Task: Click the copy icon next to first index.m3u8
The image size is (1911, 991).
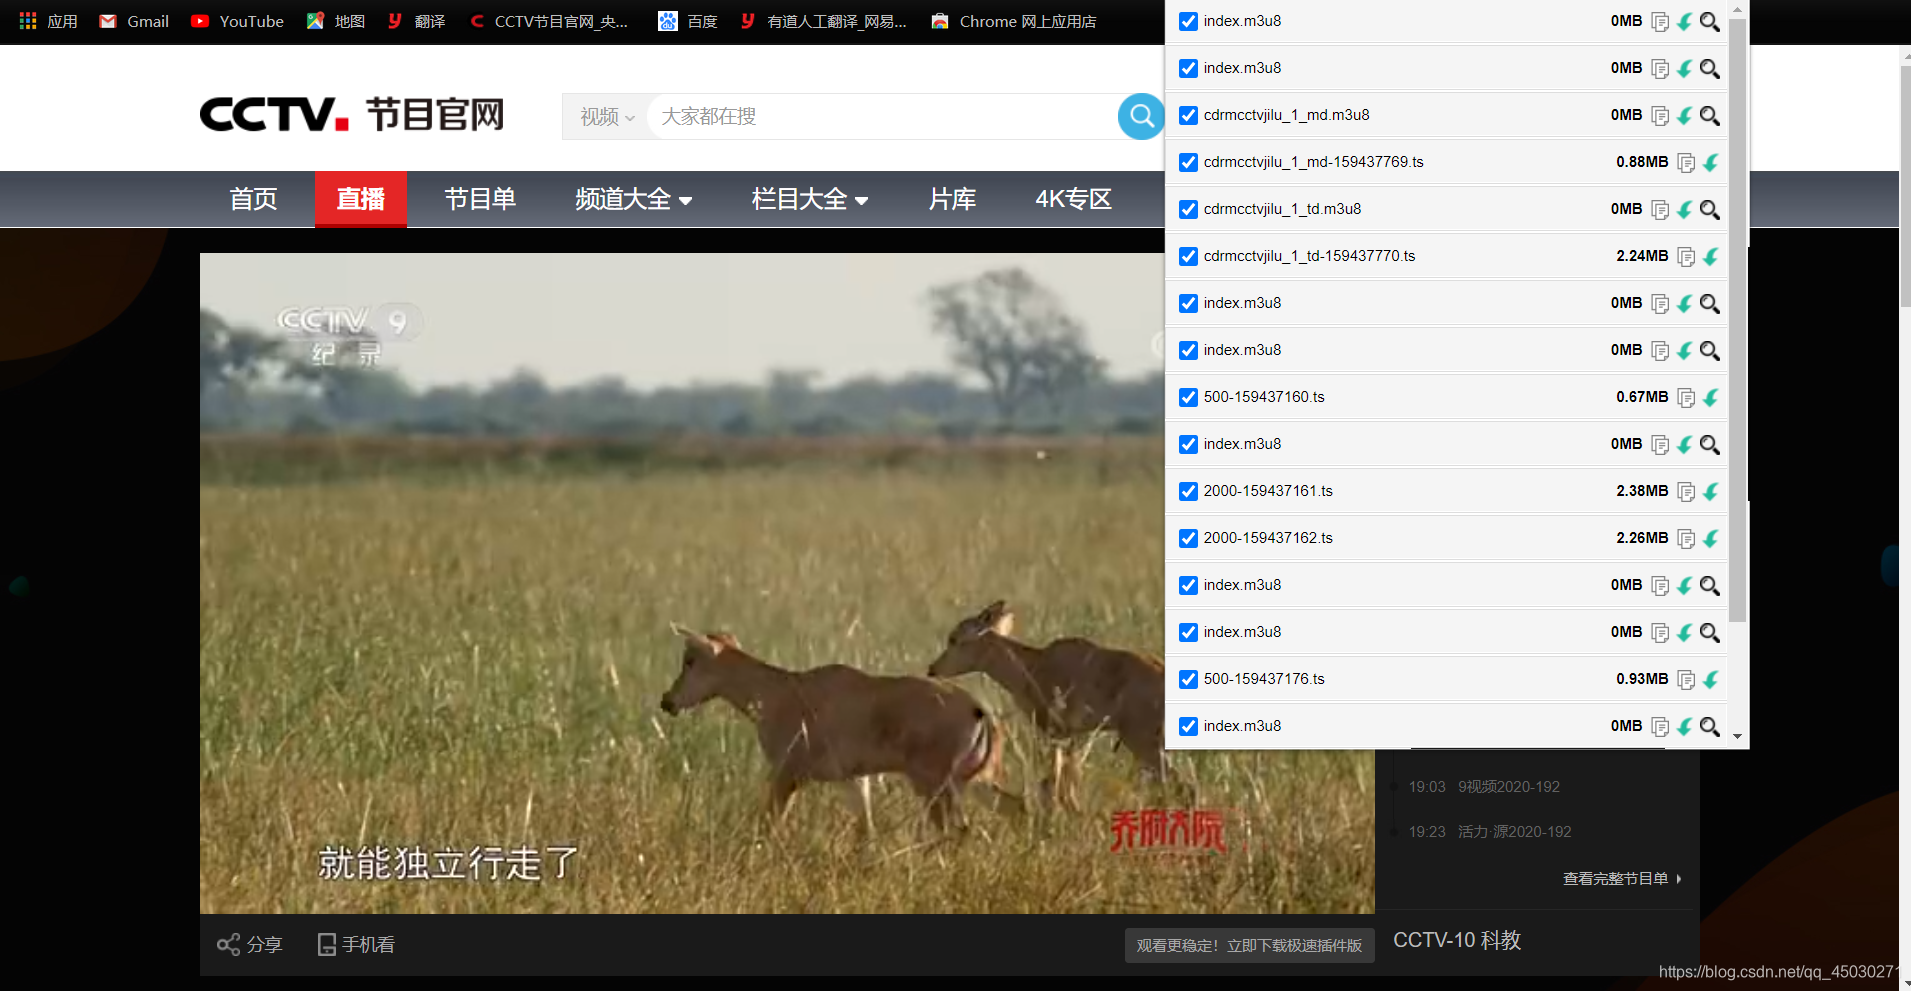Action: 1661,21
